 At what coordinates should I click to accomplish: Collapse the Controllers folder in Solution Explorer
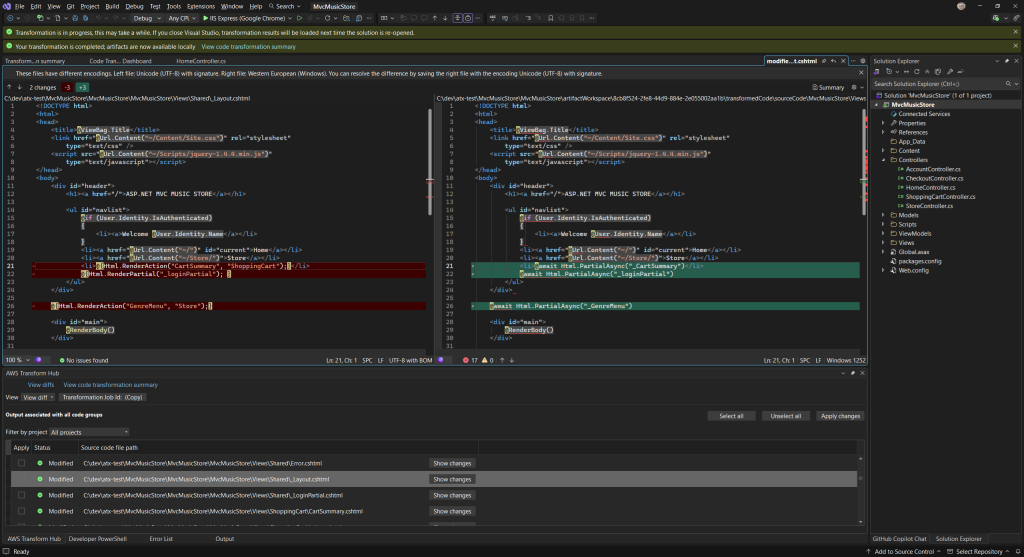click(883, 160)
